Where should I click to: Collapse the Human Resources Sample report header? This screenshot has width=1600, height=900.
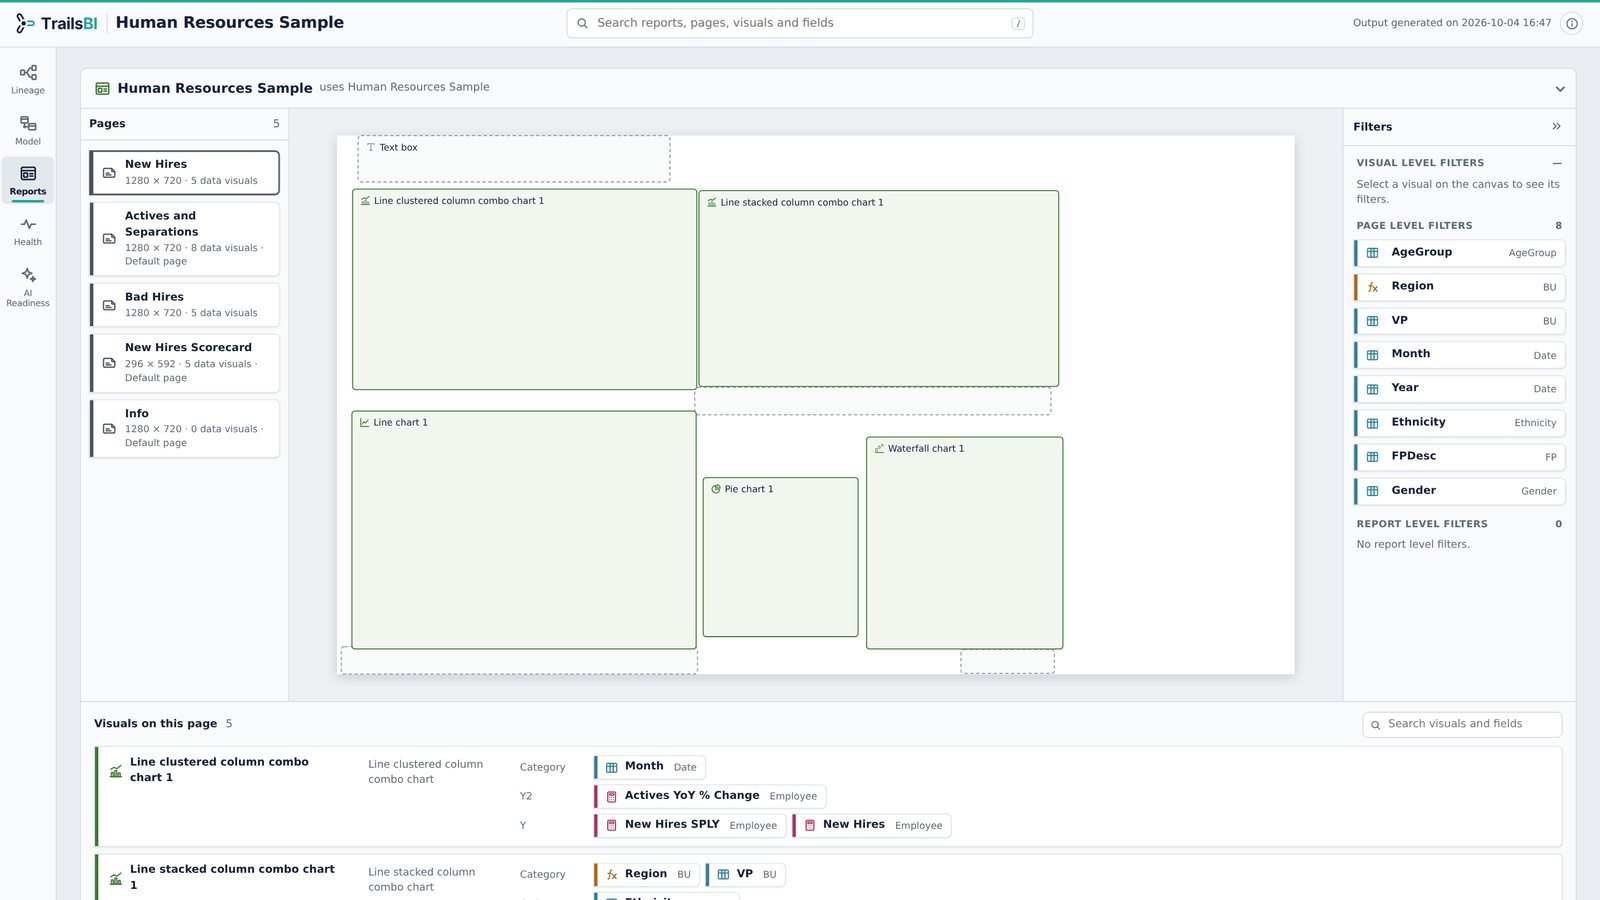point(1560,89)
